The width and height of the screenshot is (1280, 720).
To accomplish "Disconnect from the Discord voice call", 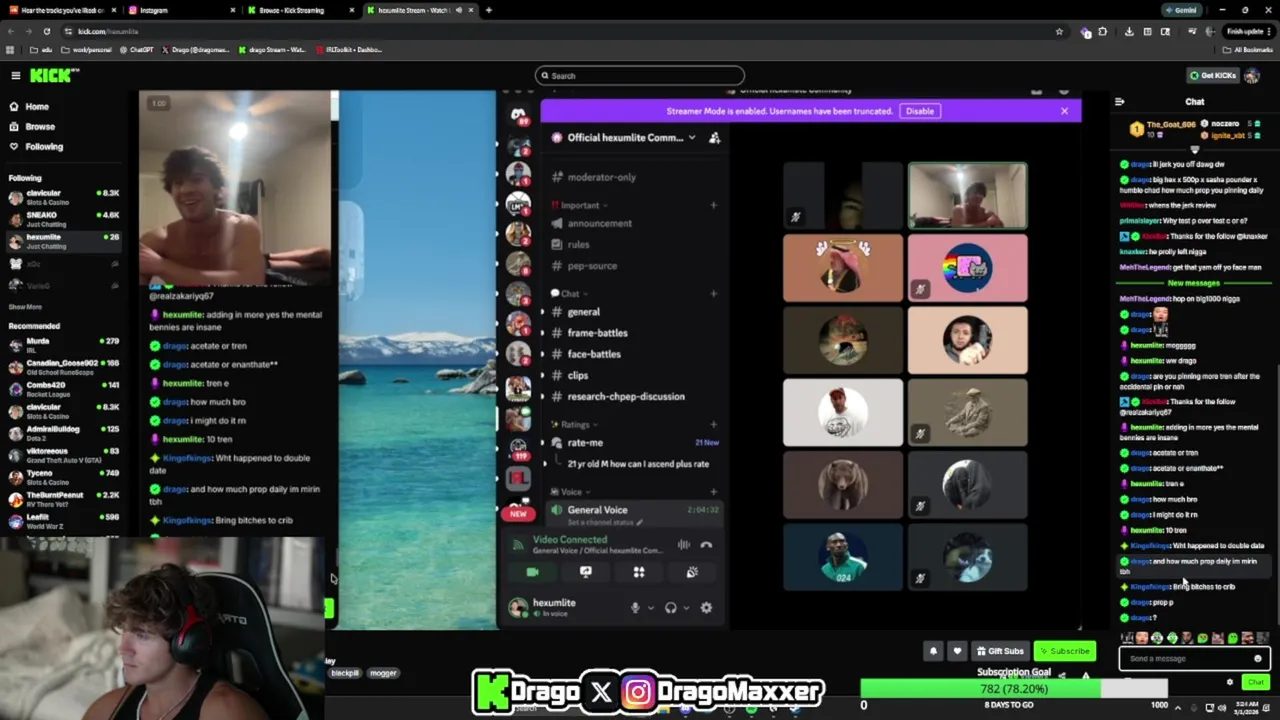I will 706,545.
